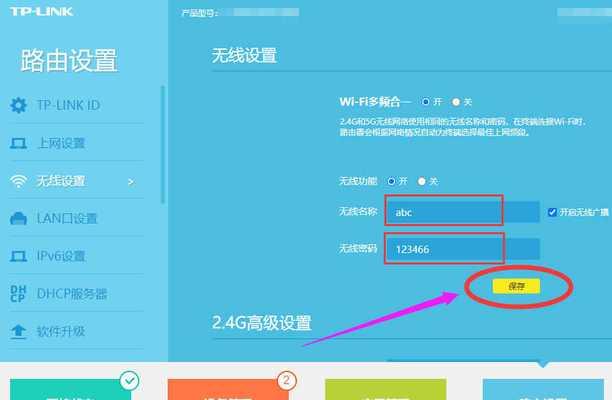Click the 上网设置 laptop icon

pos(18,143)
